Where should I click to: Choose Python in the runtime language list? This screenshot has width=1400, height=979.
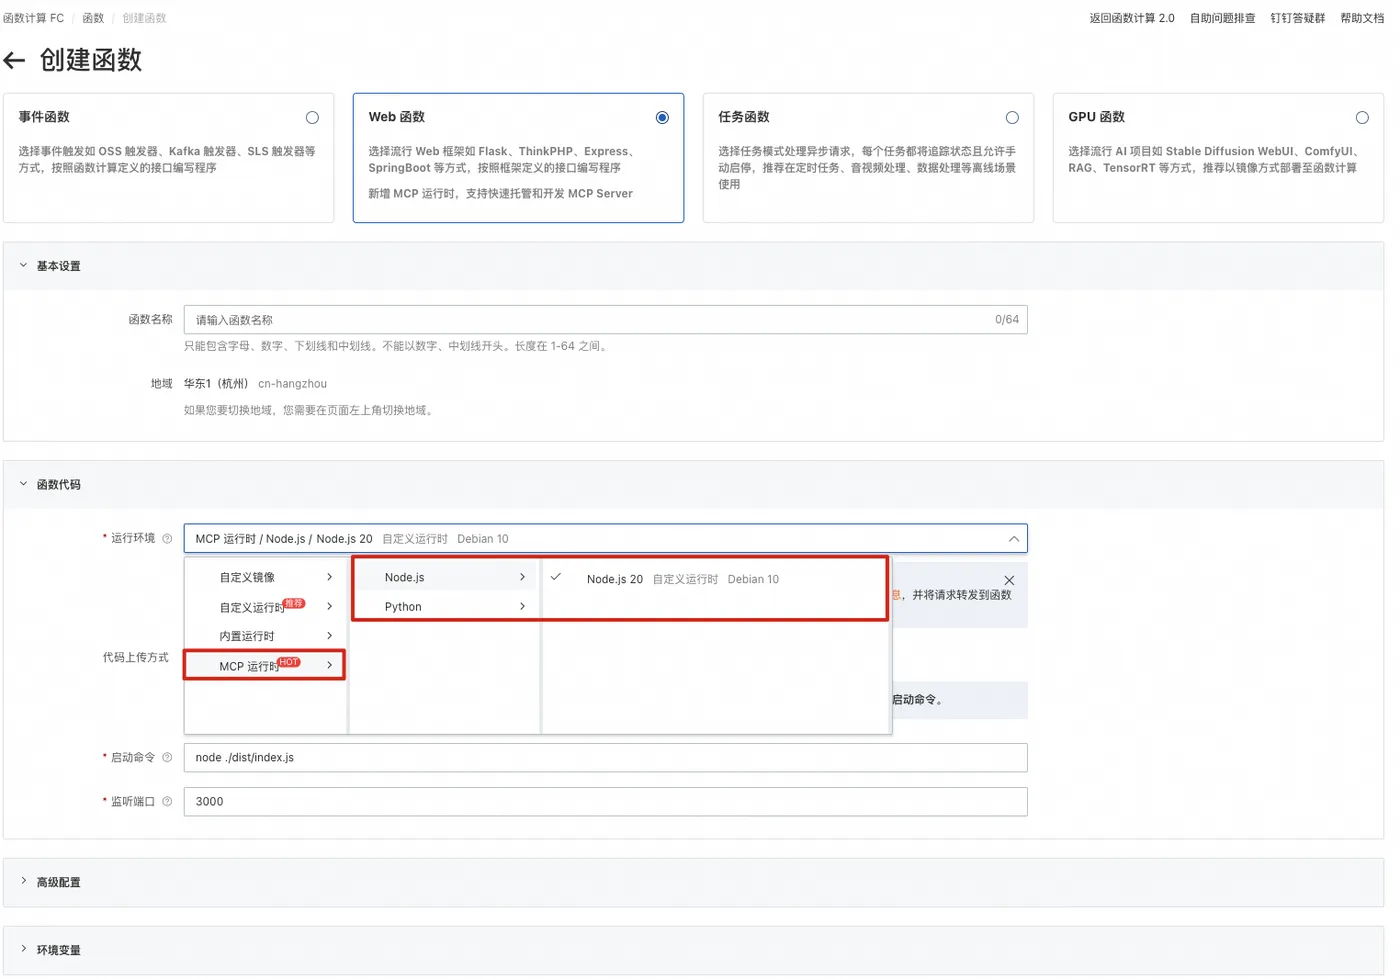pos(445,607)
